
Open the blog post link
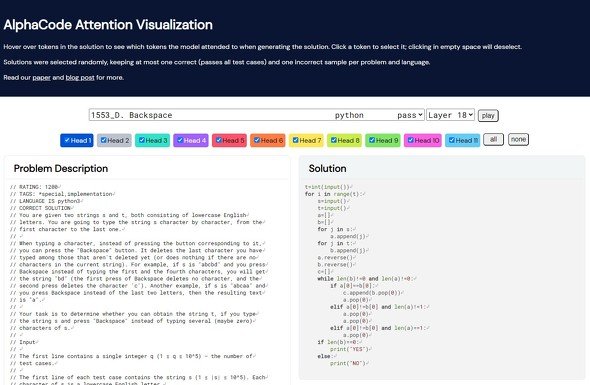pos(80,78)
